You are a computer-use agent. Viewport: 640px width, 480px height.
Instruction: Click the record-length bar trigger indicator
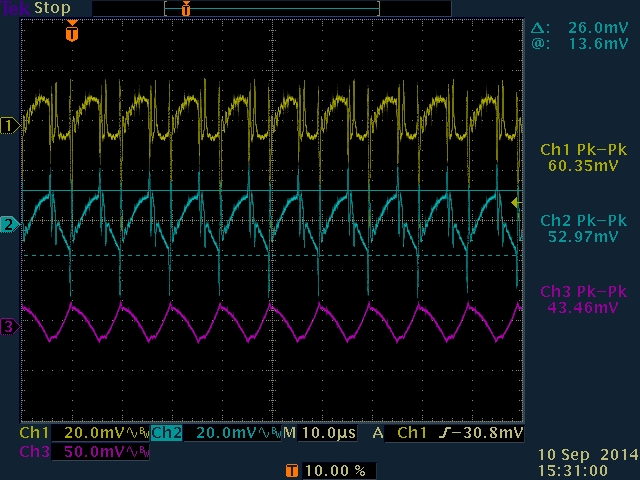pos(186,9)
